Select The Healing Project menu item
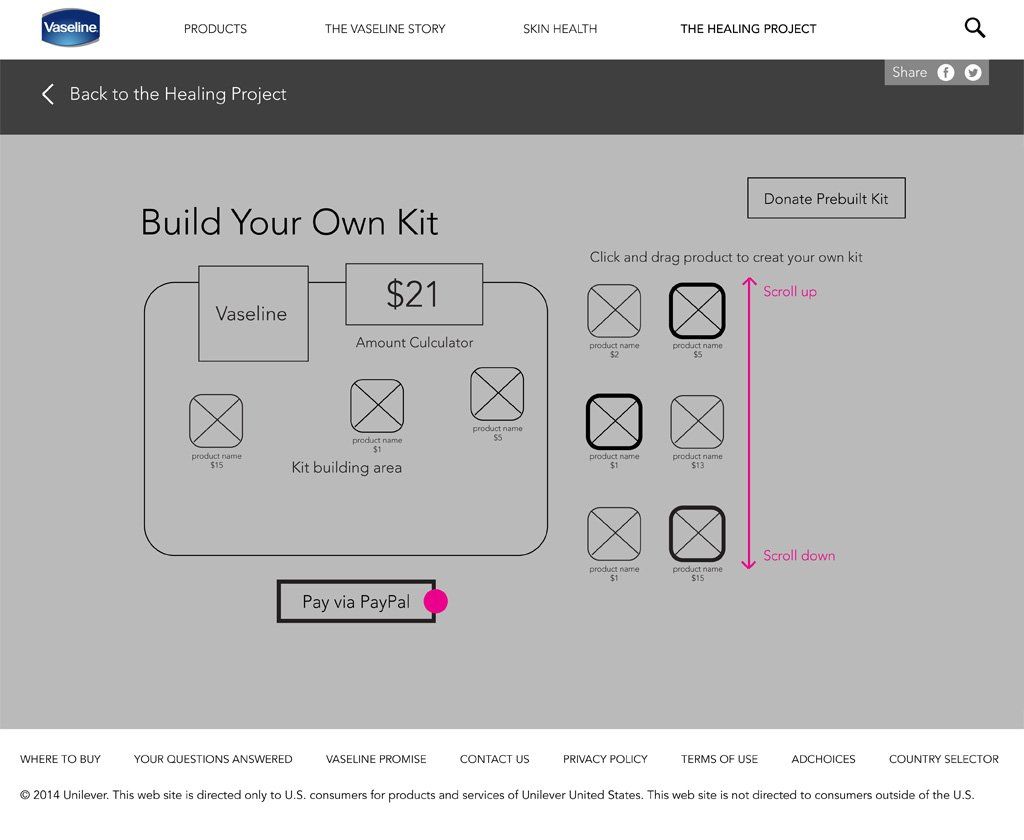The height and width of the screenshot is (840, 1024). pos(748,29)
